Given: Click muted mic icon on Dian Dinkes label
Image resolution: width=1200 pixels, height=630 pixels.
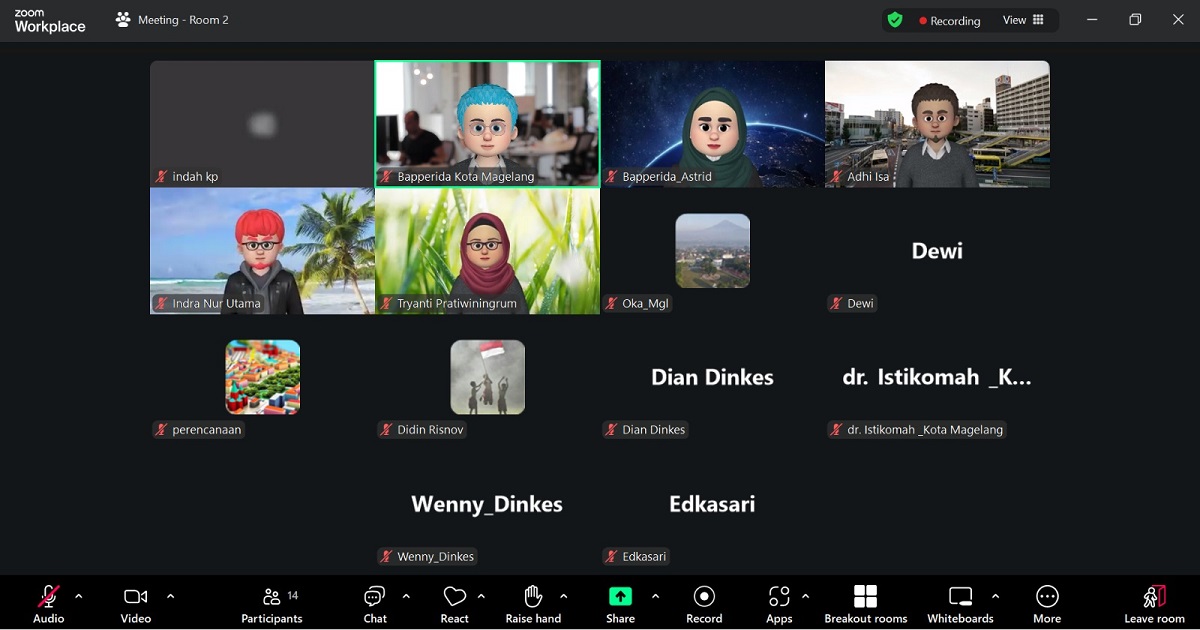Looking at the screenshot, I should click(x=611, y=430).
